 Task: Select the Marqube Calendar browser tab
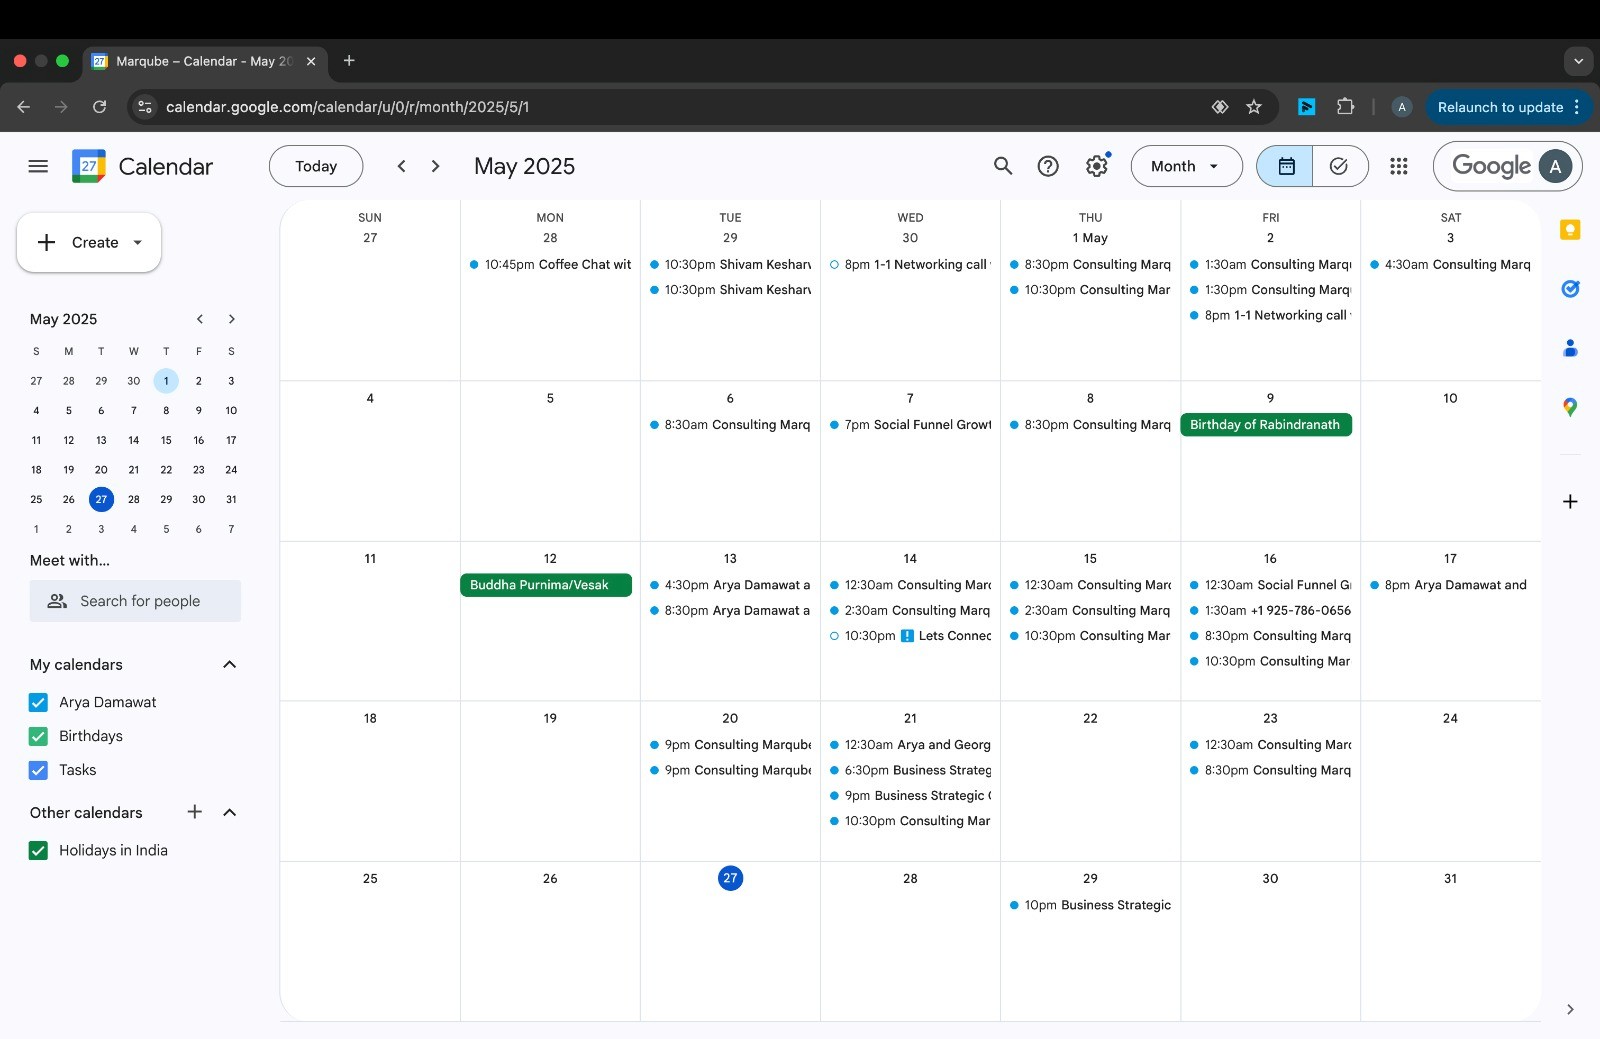pos(205,61)
